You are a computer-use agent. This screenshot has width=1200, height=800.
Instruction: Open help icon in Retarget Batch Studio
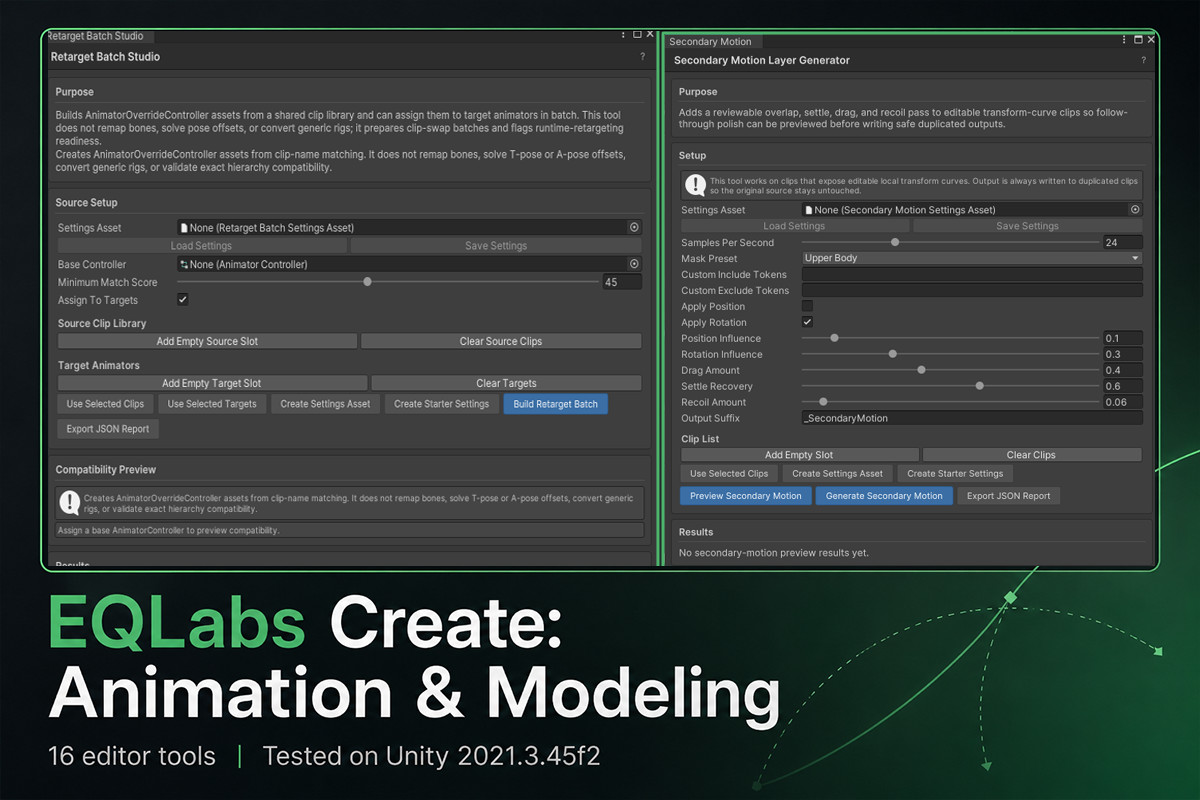click(x=642, y=57)
